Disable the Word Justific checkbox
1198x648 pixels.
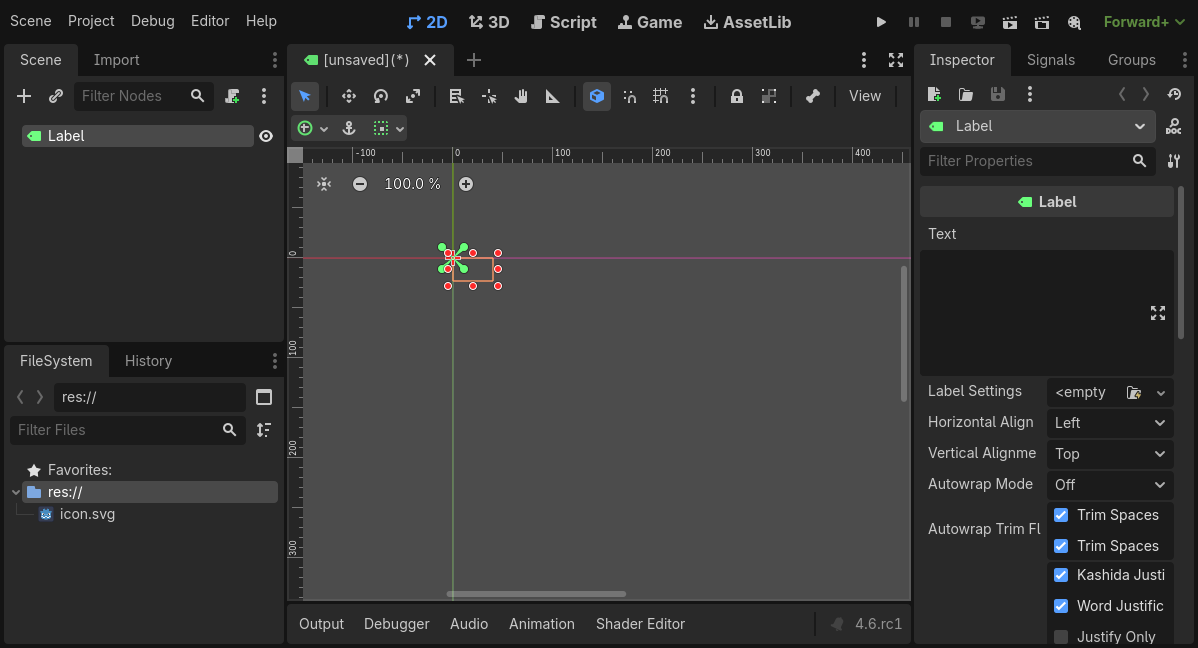pos(1060,606)
